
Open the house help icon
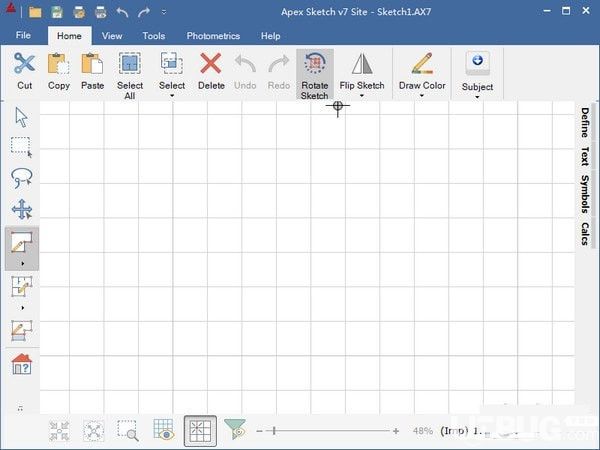pos(21,364)
